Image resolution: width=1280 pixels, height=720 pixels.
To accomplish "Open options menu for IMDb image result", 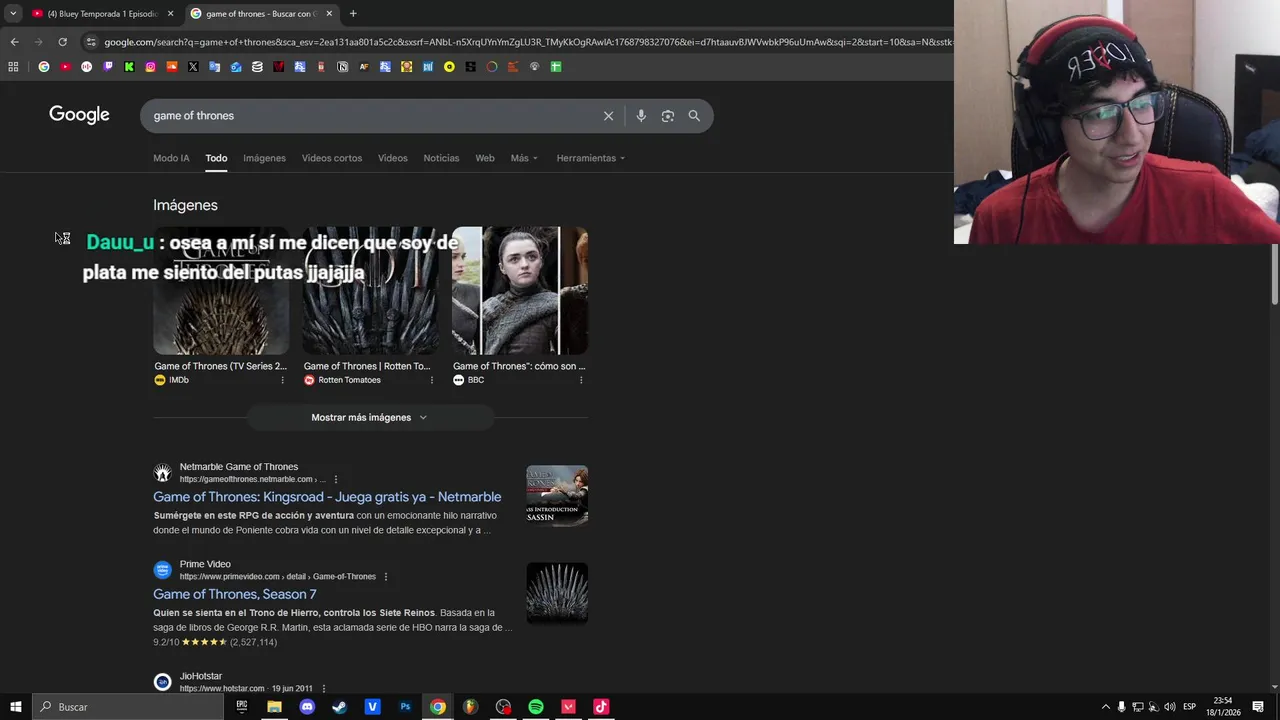I will click(x=282, y=380).
